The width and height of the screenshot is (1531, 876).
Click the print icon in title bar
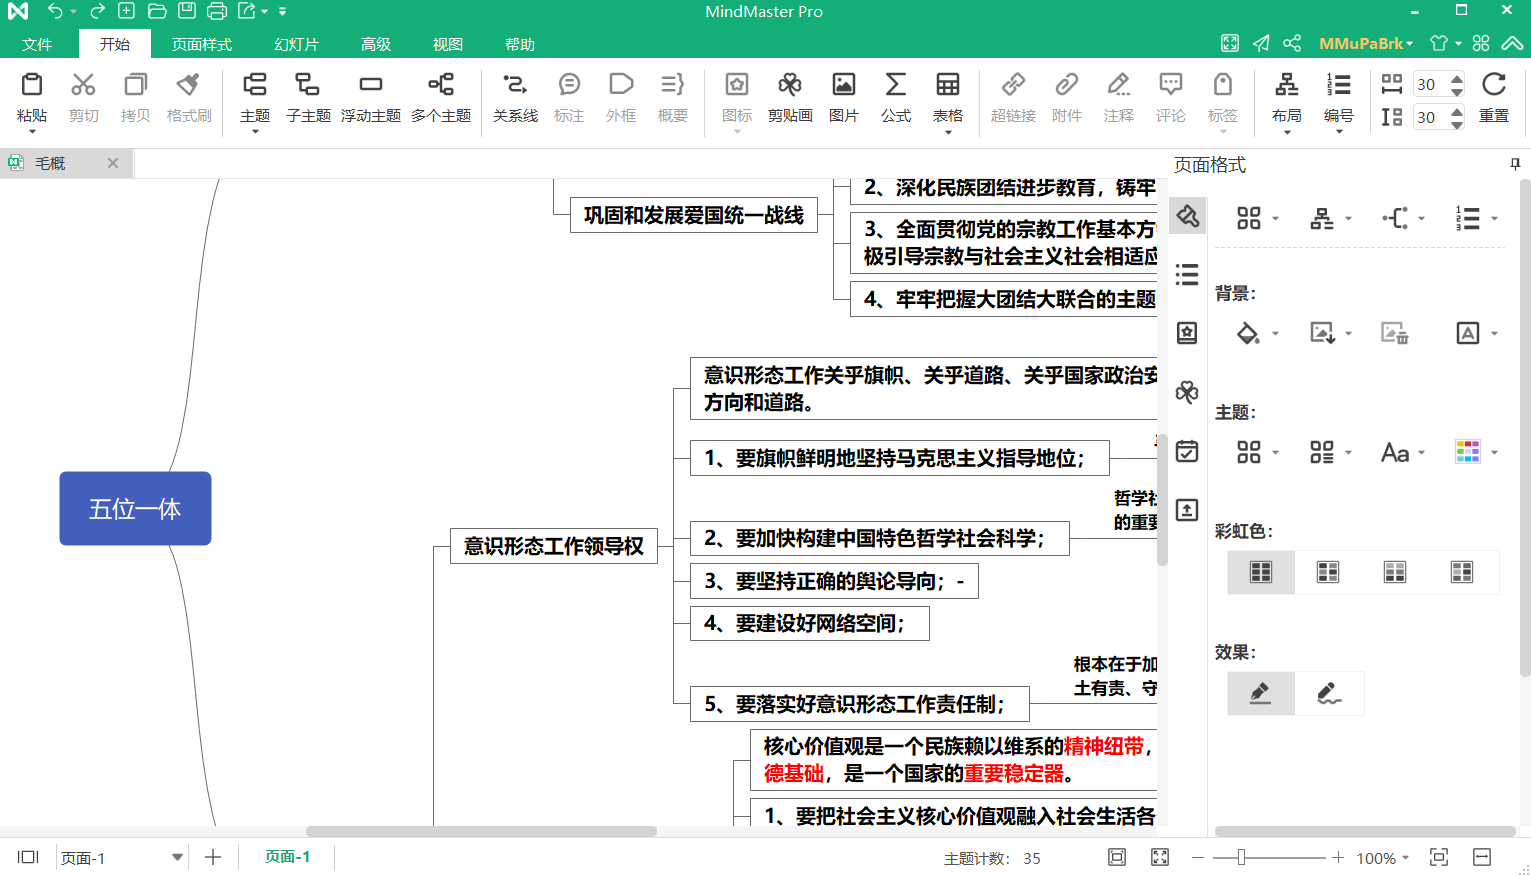[x=217, y=11]
